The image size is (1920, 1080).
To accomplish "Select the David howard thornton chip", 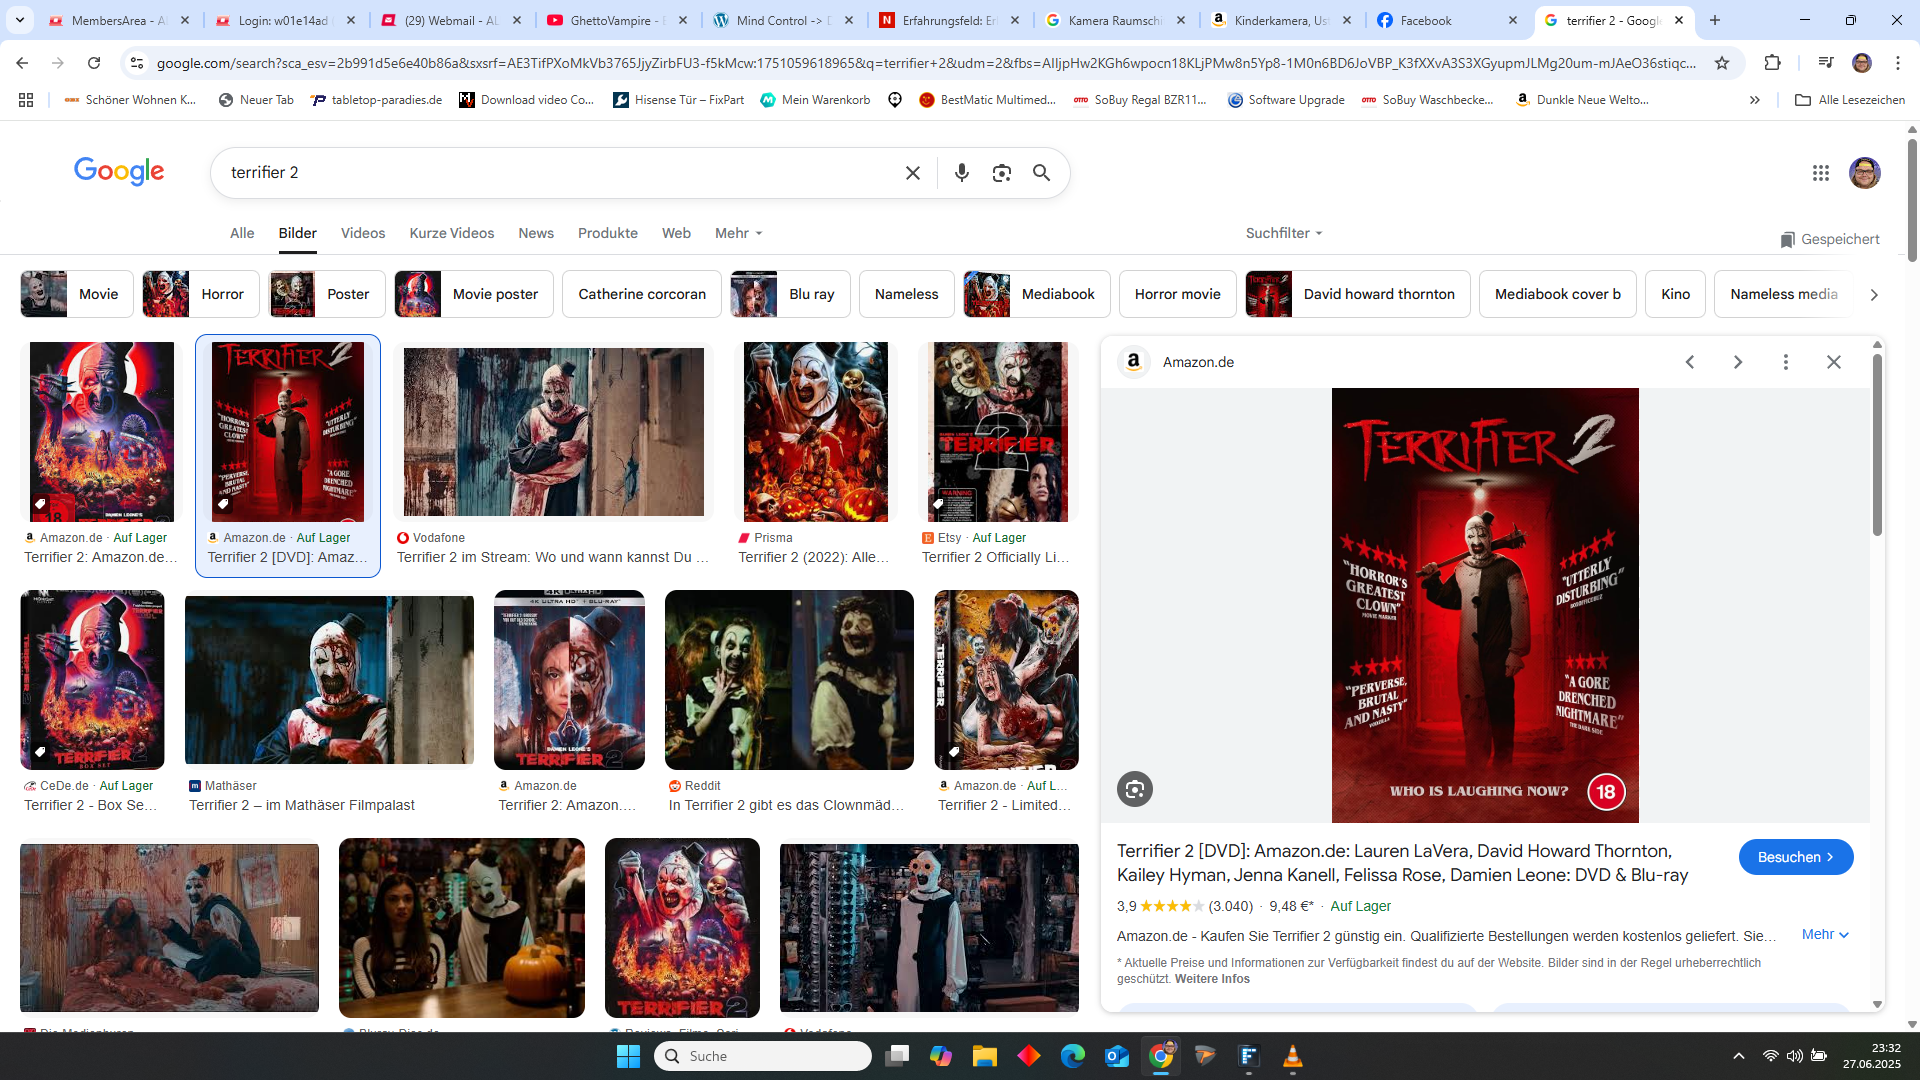I will (x=1358, y=294).
